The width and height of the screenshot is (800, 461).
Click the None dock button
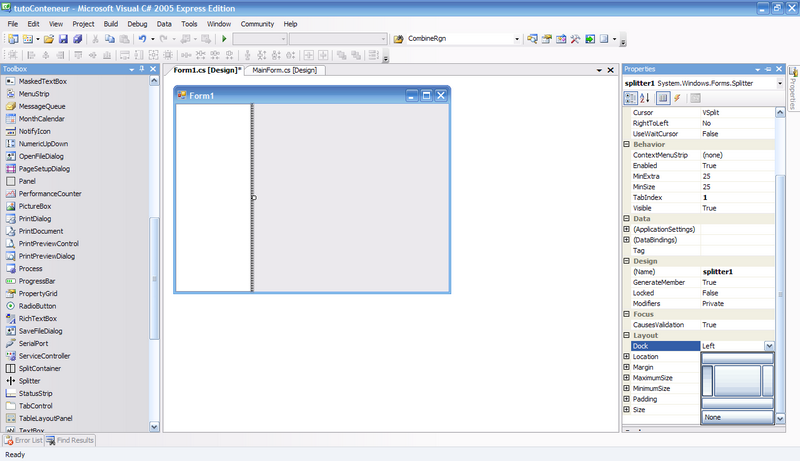point(737,417)
